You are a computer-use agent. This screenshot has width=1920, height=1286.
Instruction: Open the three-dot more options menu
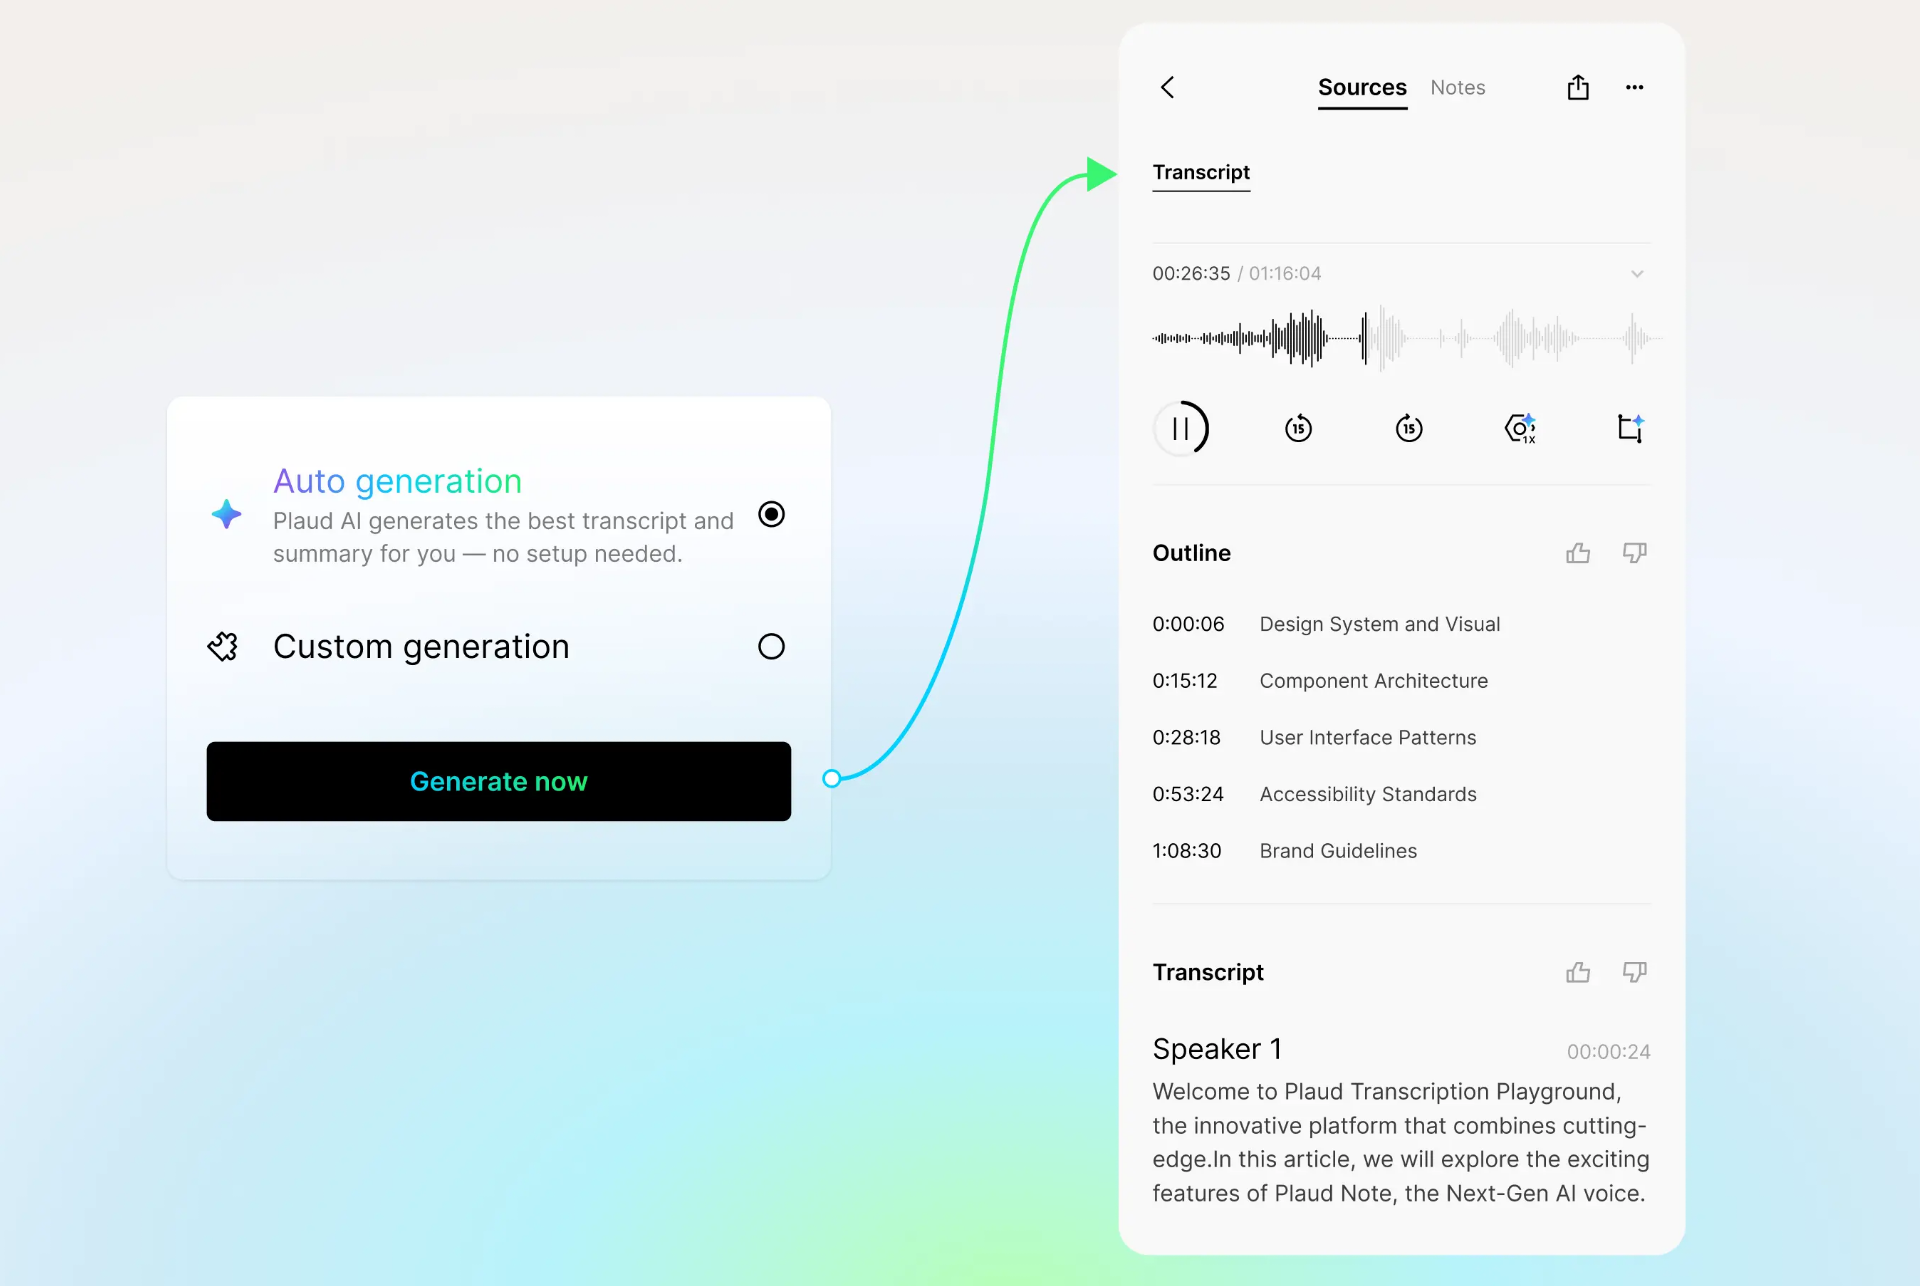pos(1634,88)
